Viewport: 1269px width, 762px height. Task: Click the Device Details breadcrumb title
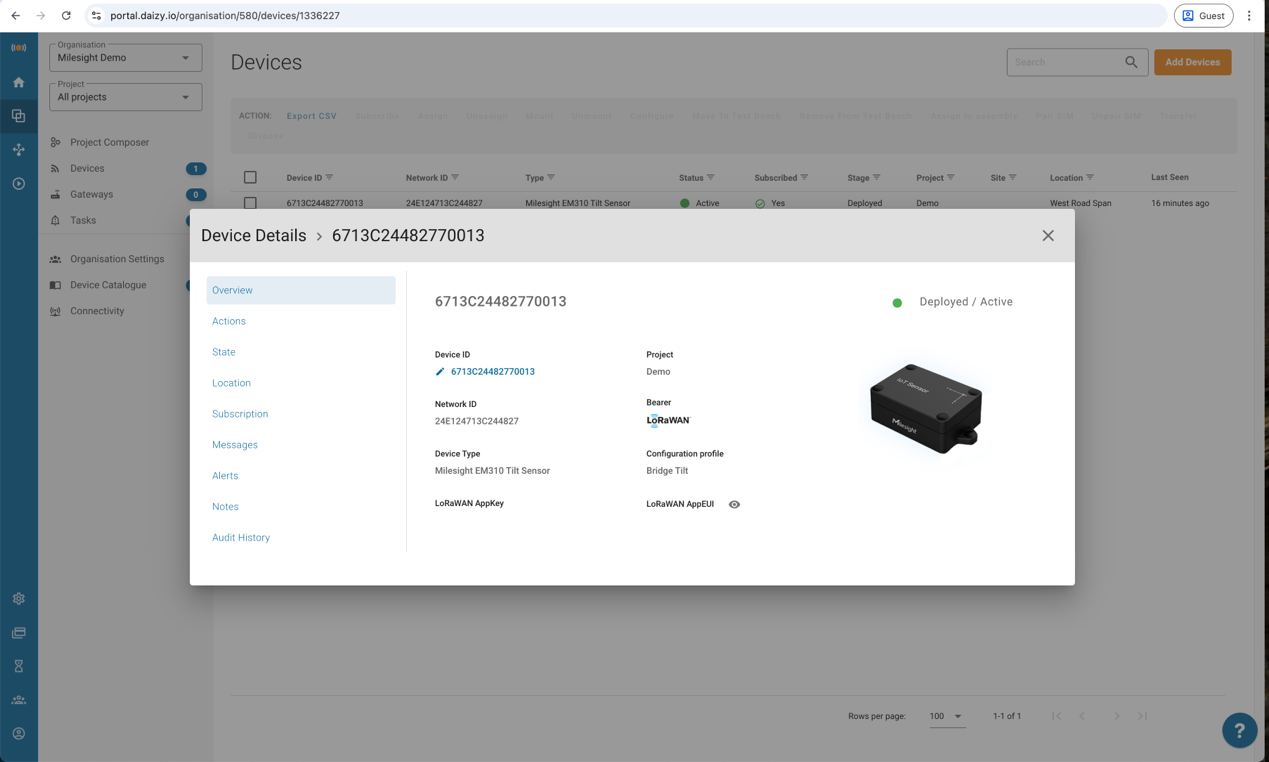254,236
